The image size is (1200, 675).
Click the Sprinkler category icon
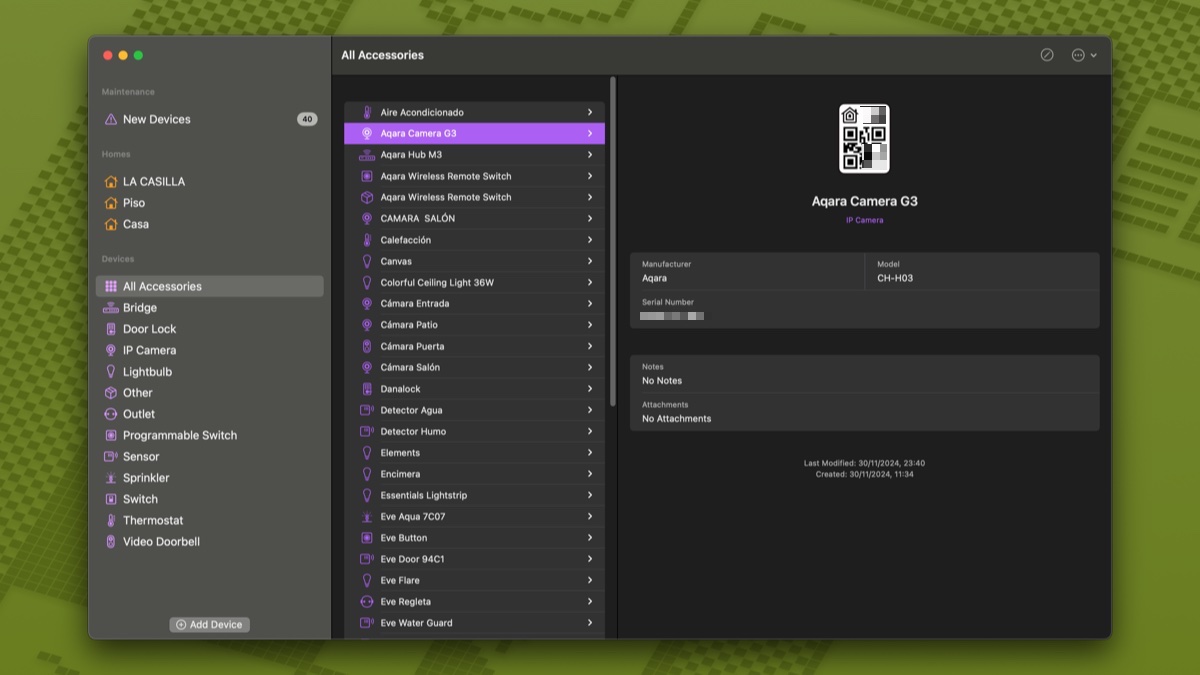coord(111,478)
